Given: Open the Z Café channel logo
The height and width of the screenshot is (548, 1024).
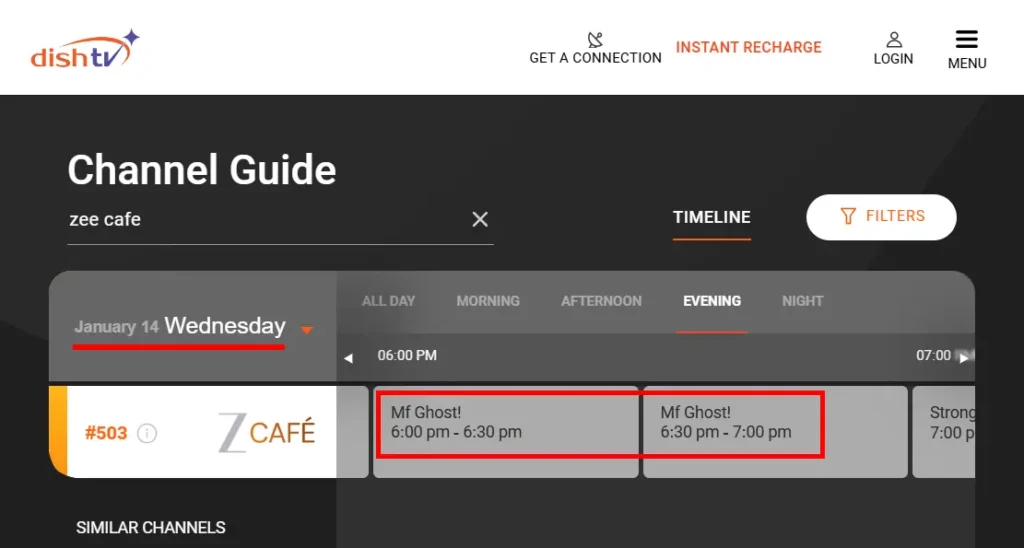Looking at the screenshot, I should coord(266,432).
